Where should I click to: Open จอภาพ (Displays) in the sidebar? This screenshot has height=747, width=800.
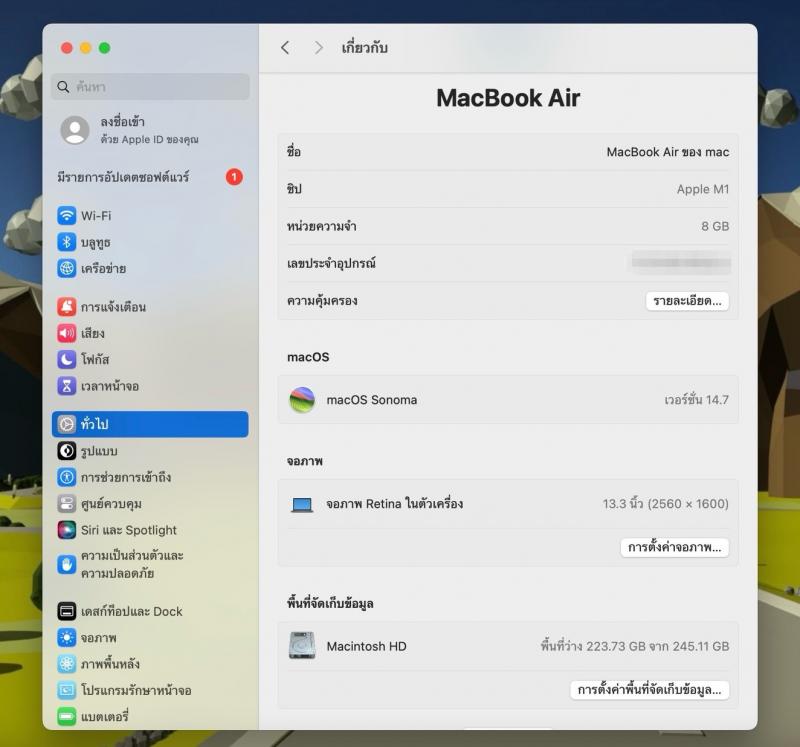coord(150,637)
